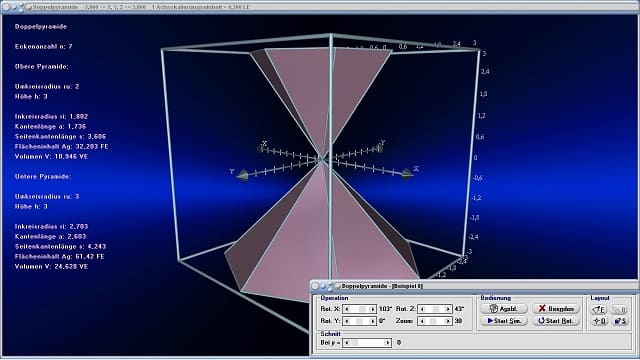Decrease Zoom with left arrow
Viewport: 640px width, 360px height.
click(422, 321)
